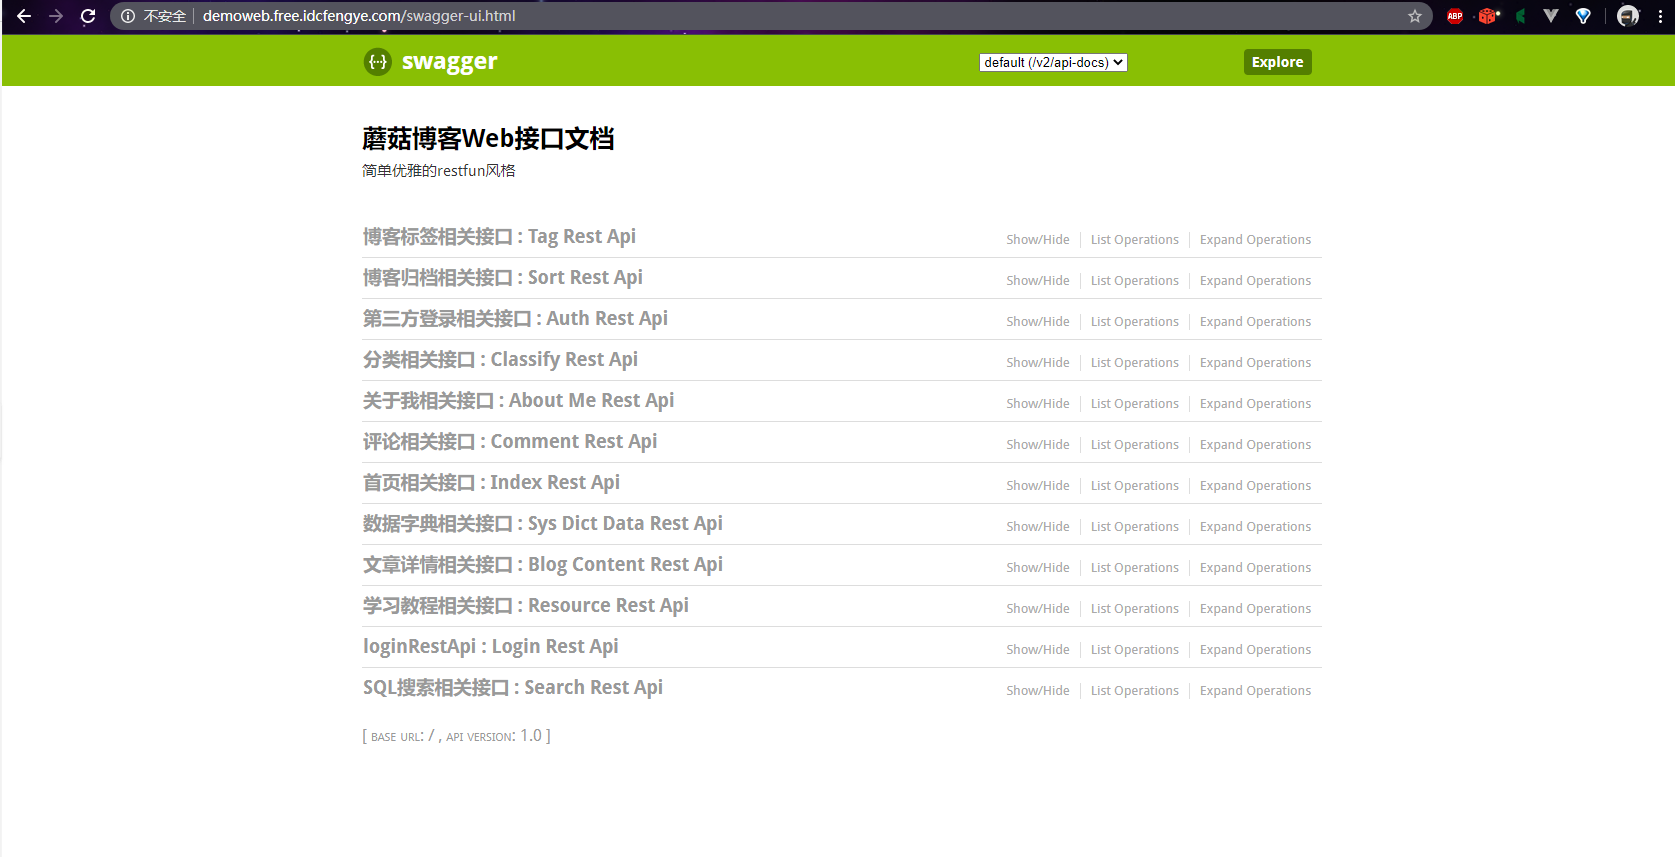Click the browser back arrow
Viewport: 1675px width, 857px height.
pos(24,16)
